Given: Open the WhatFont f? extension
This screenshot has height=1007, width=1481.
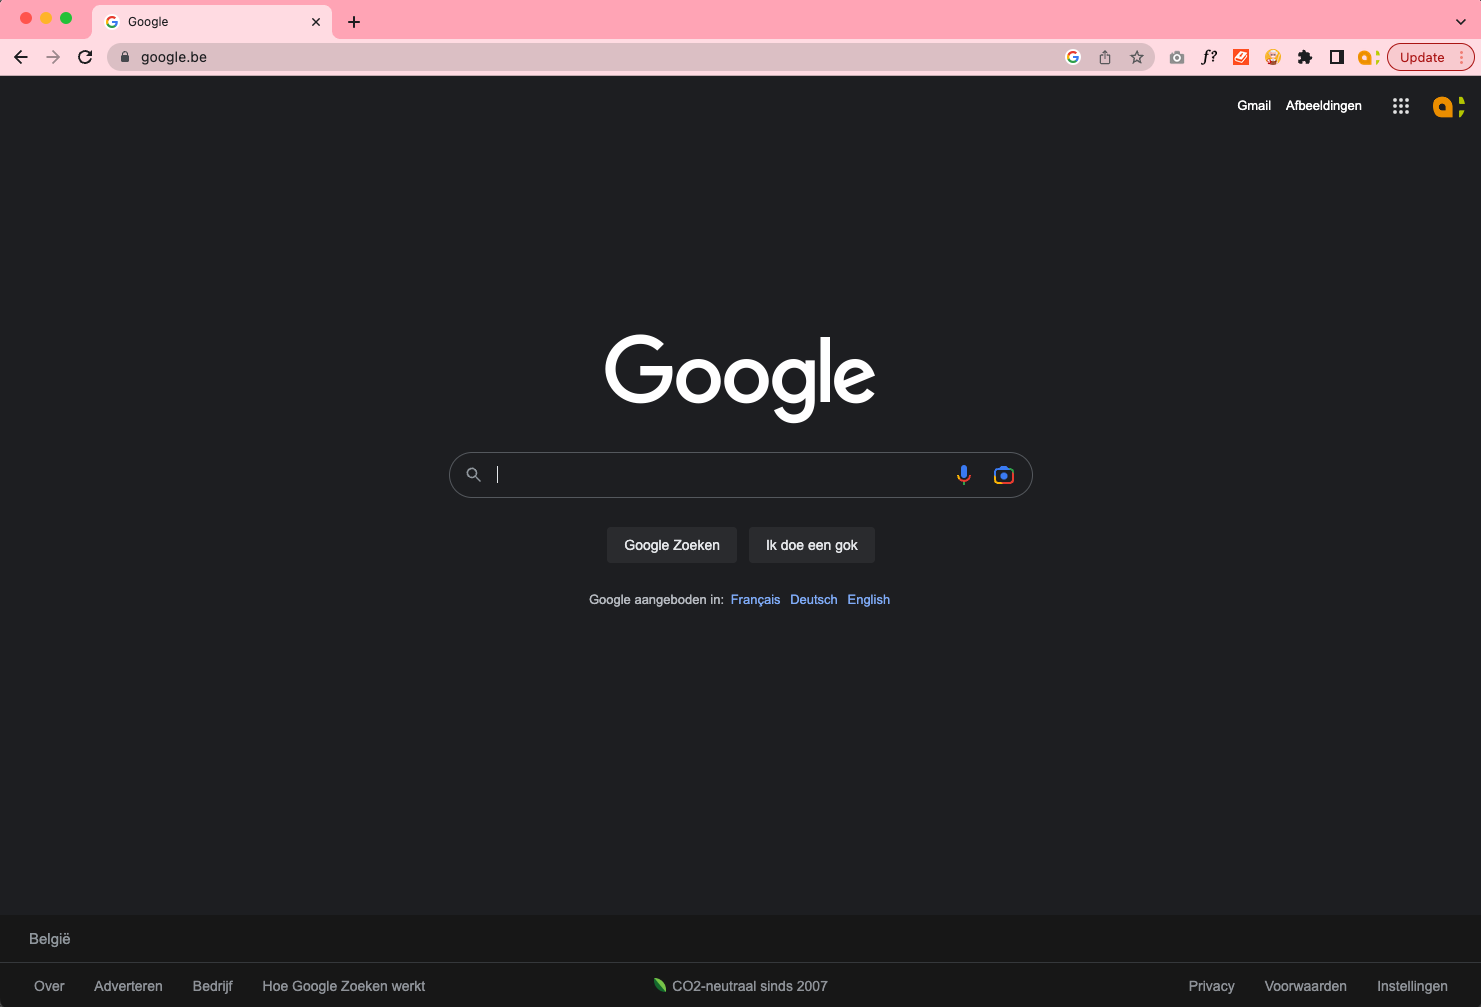Looking at the screenshot, I should tap(1209, 57).
